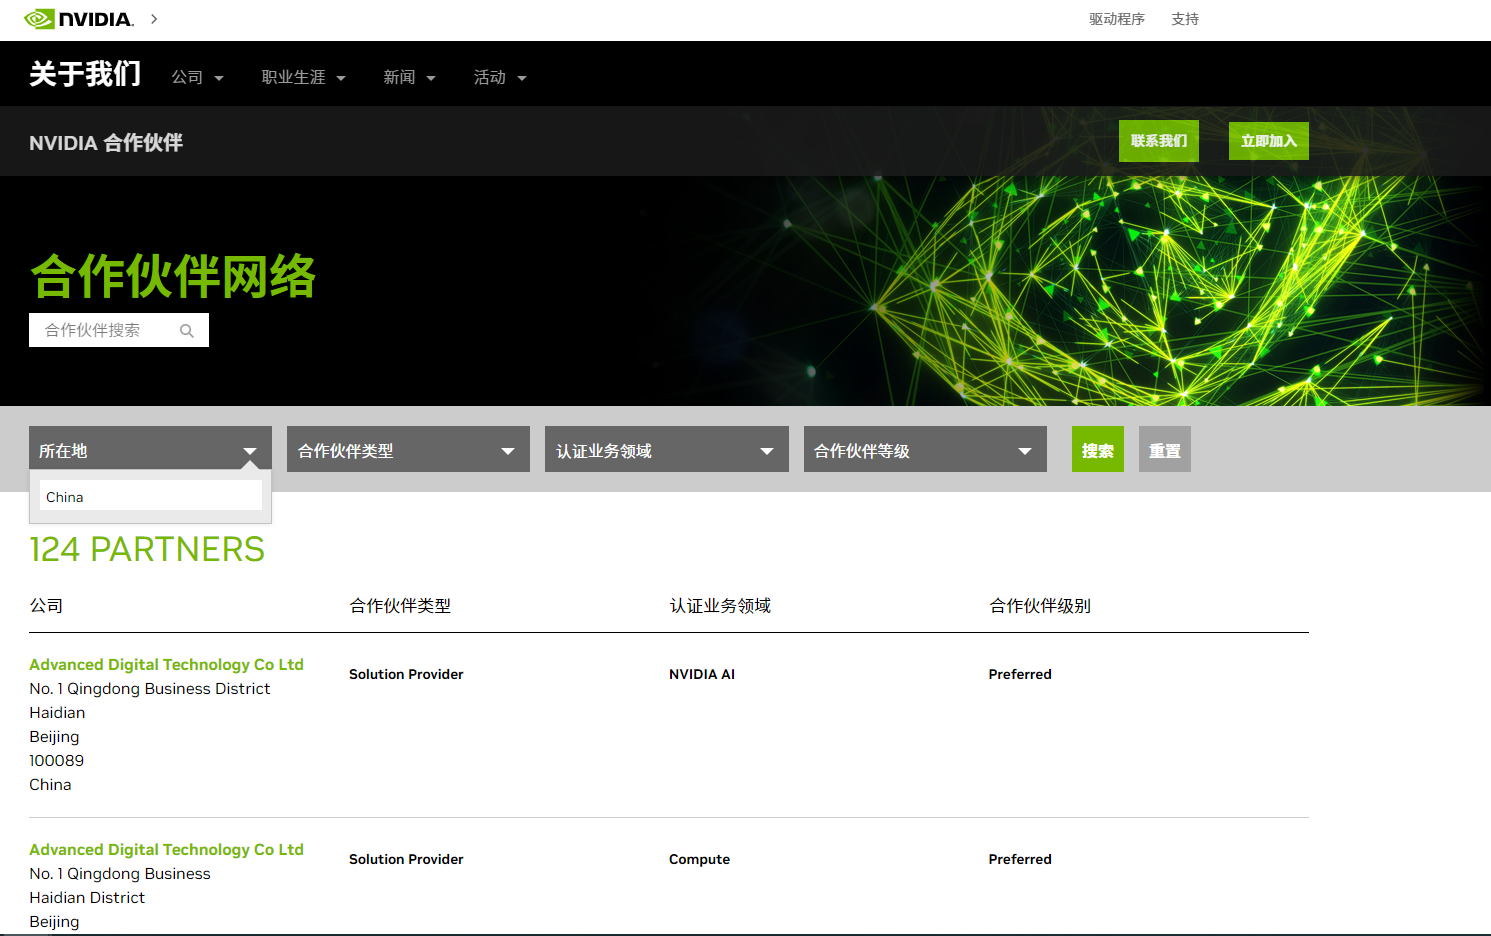This screenshot has height=936, width=1491.
Task: Click Preferred in Compute row
Action: coord(1020,859)
